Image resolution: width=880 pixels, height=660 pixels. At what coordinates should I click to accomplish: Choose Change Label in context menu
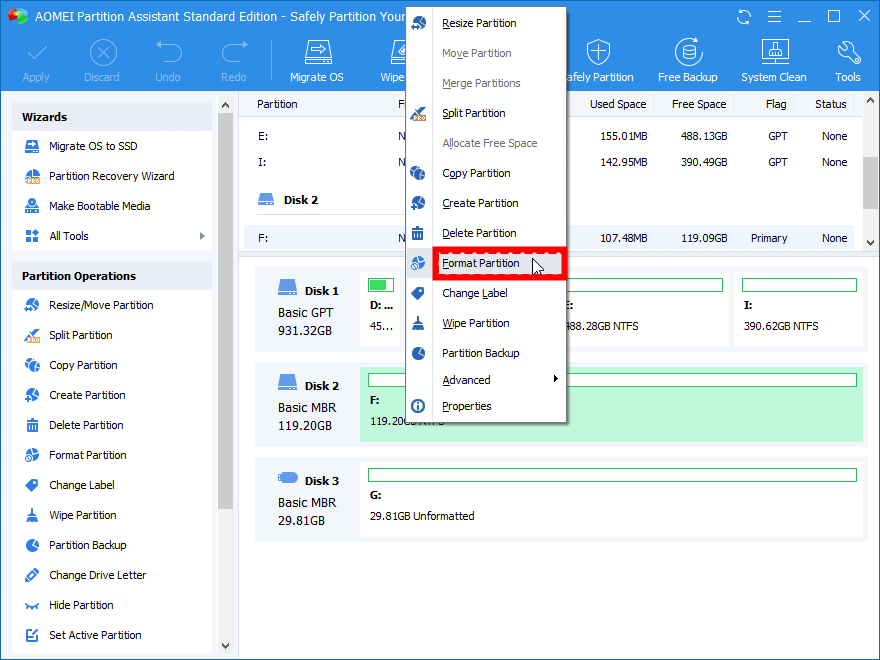[475, 293]
